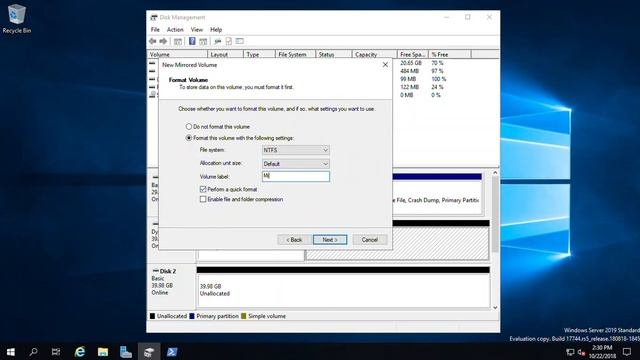The image size is (640, 360).
Task: Cancel the New Mirrored Volume wizard
Action: point(369,240)
